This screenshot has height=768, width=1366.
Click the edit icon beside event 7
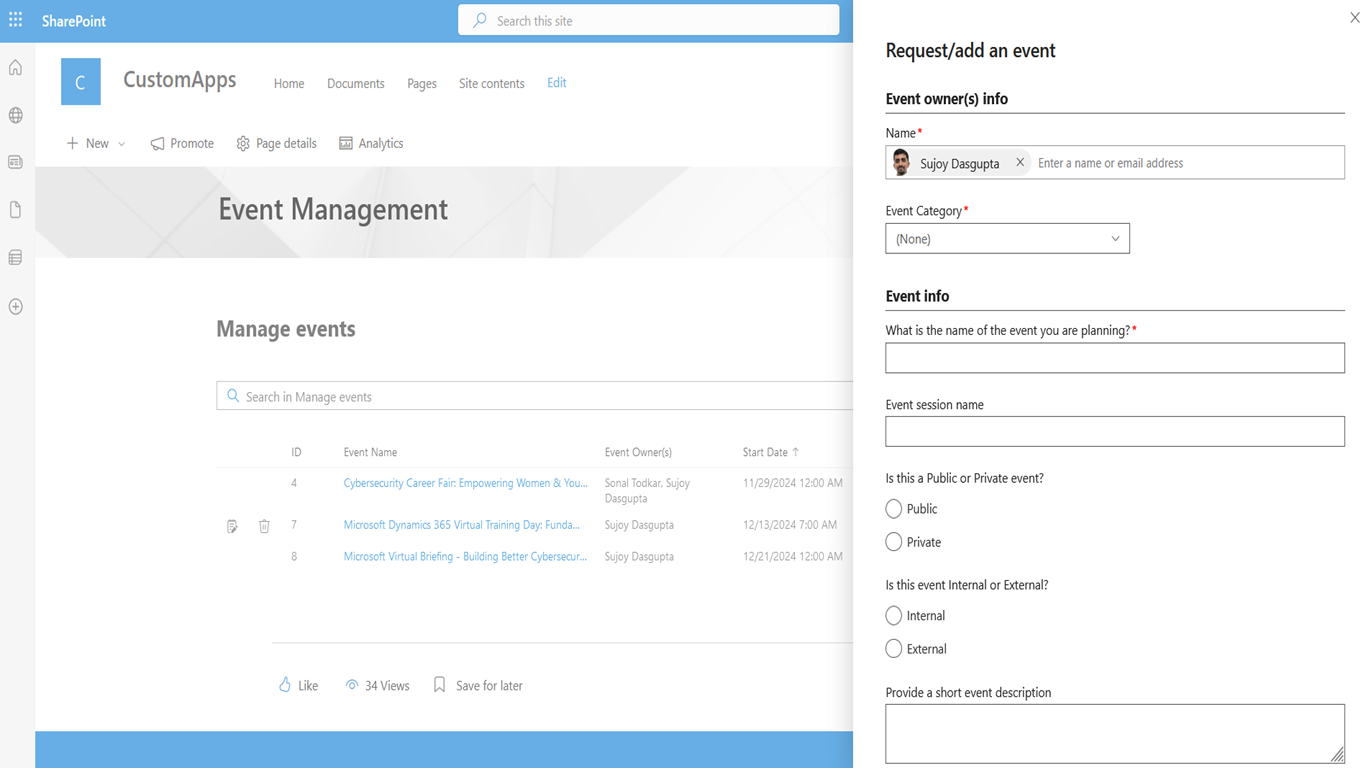[232, 526]
